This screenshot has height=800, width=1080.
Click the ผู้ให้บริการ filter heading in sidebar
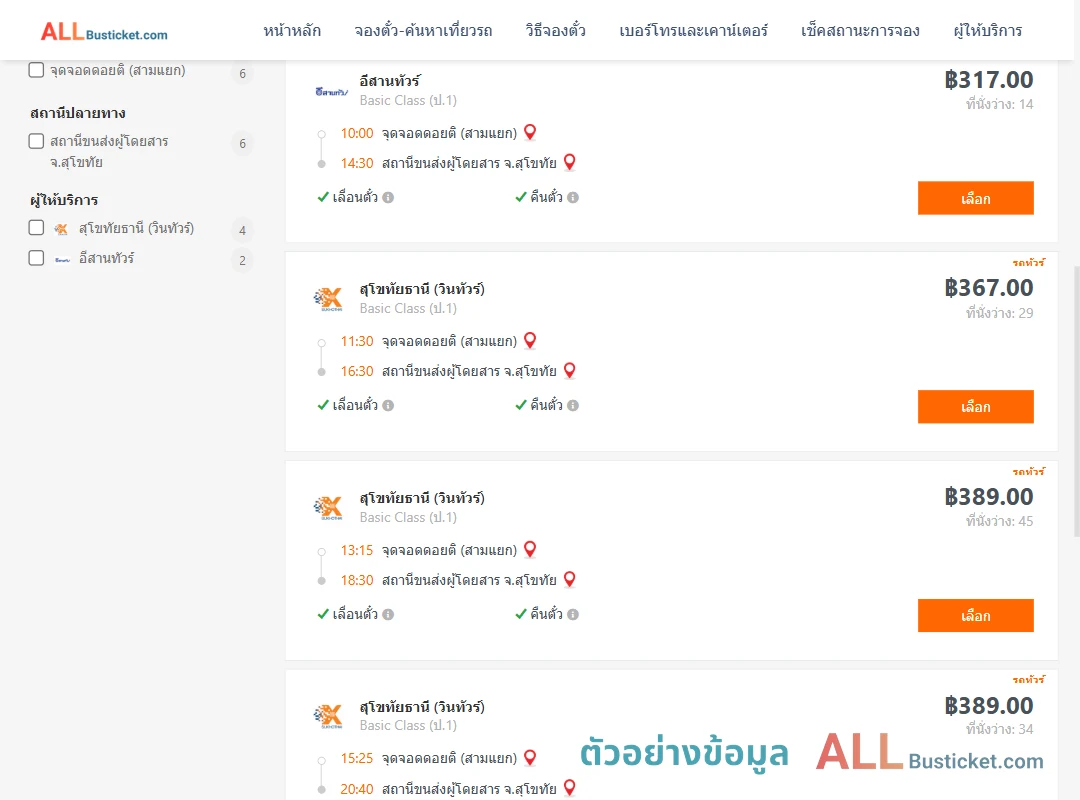(x=64, y=201)
